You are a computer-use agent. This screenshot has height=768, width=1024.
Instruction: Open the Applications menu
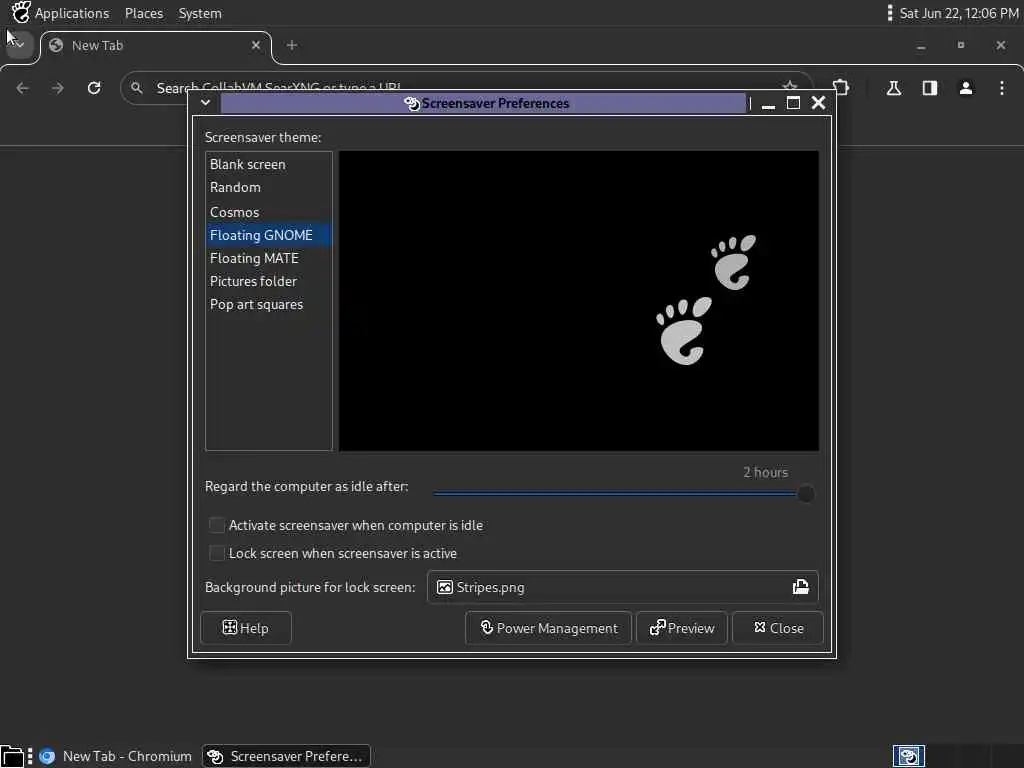[72, 13]
